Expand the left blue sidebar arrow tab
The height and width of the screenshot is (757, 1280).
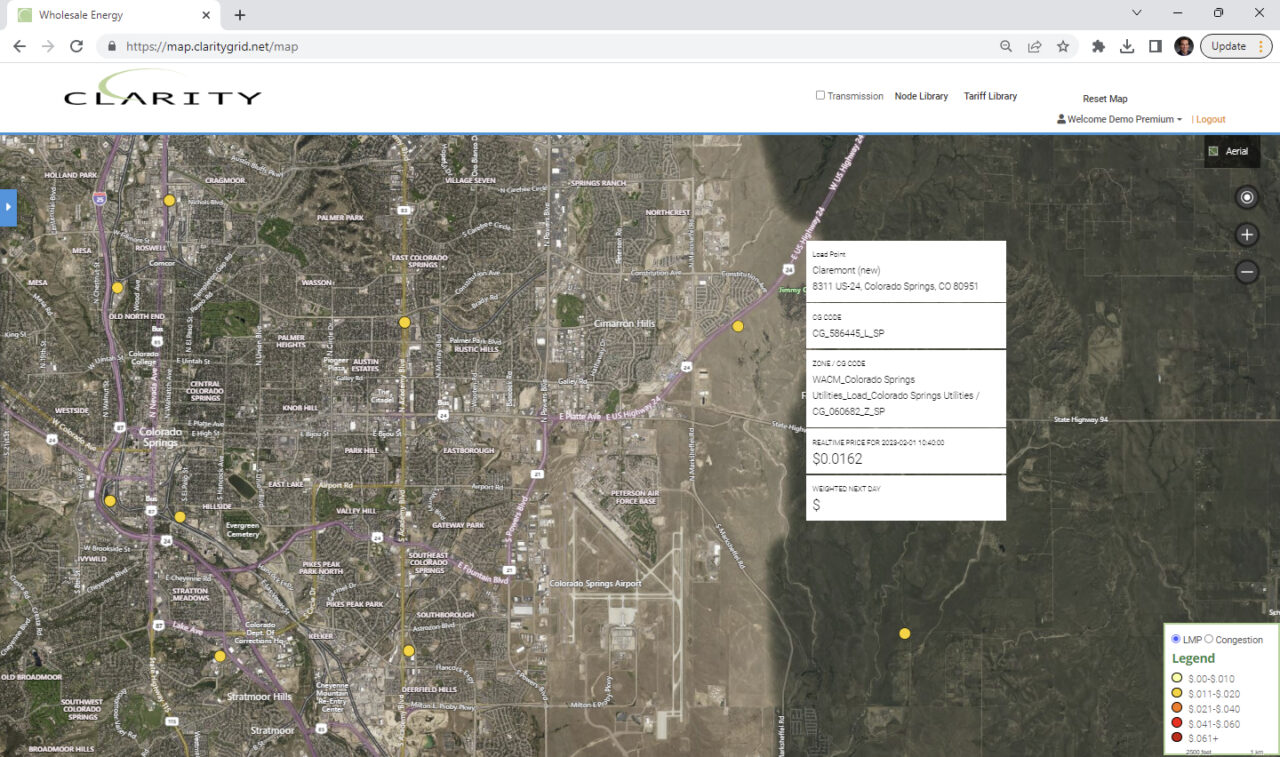click(x=8, y=207)
